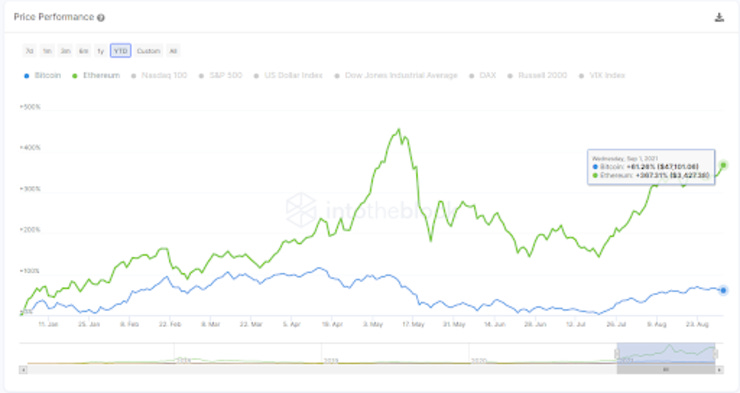
Task: Click the 5. Apr x-axis label
Action: click(292, 325)
